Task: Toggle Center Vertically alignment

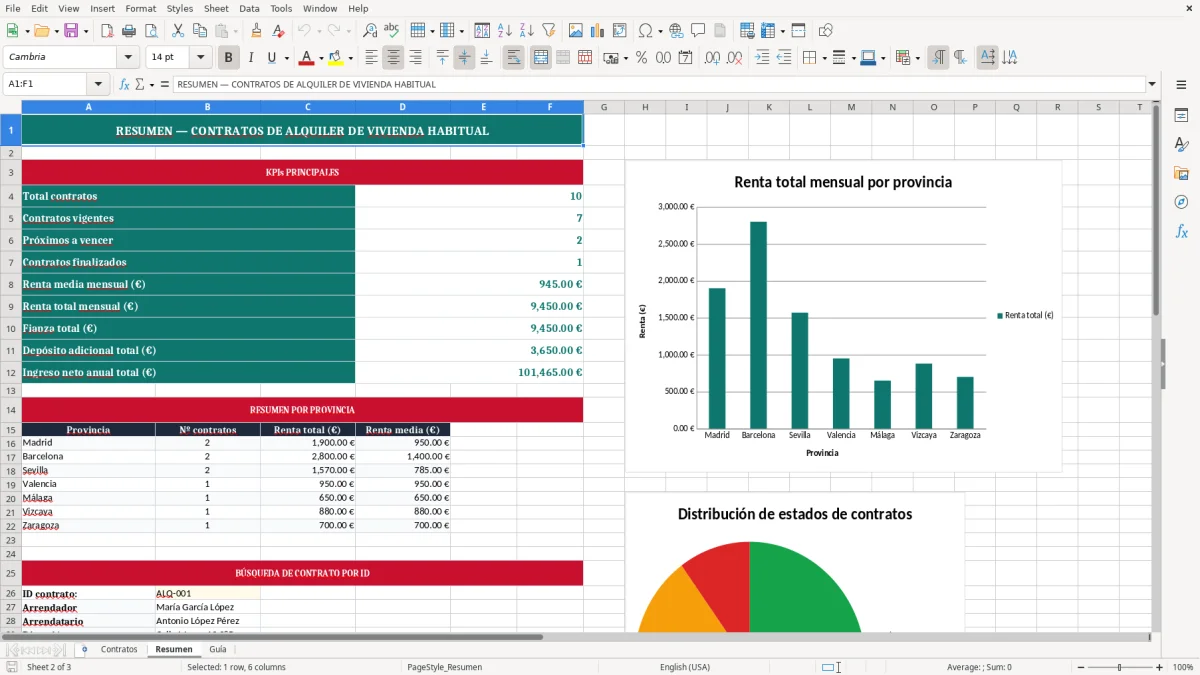Action: click(x=464, y=58)
